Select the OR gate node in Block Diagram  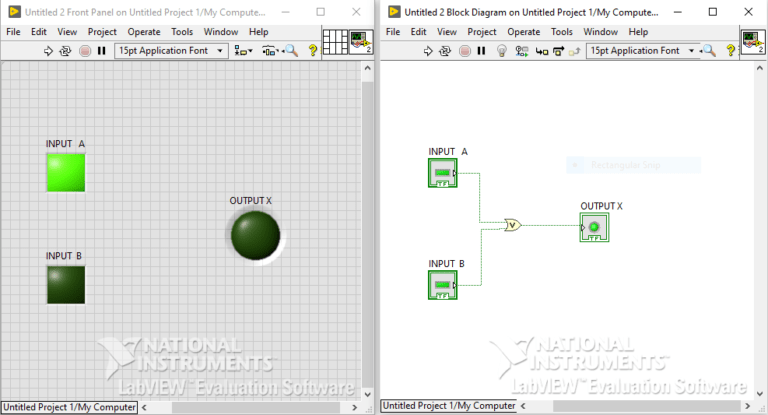[512, 225]
